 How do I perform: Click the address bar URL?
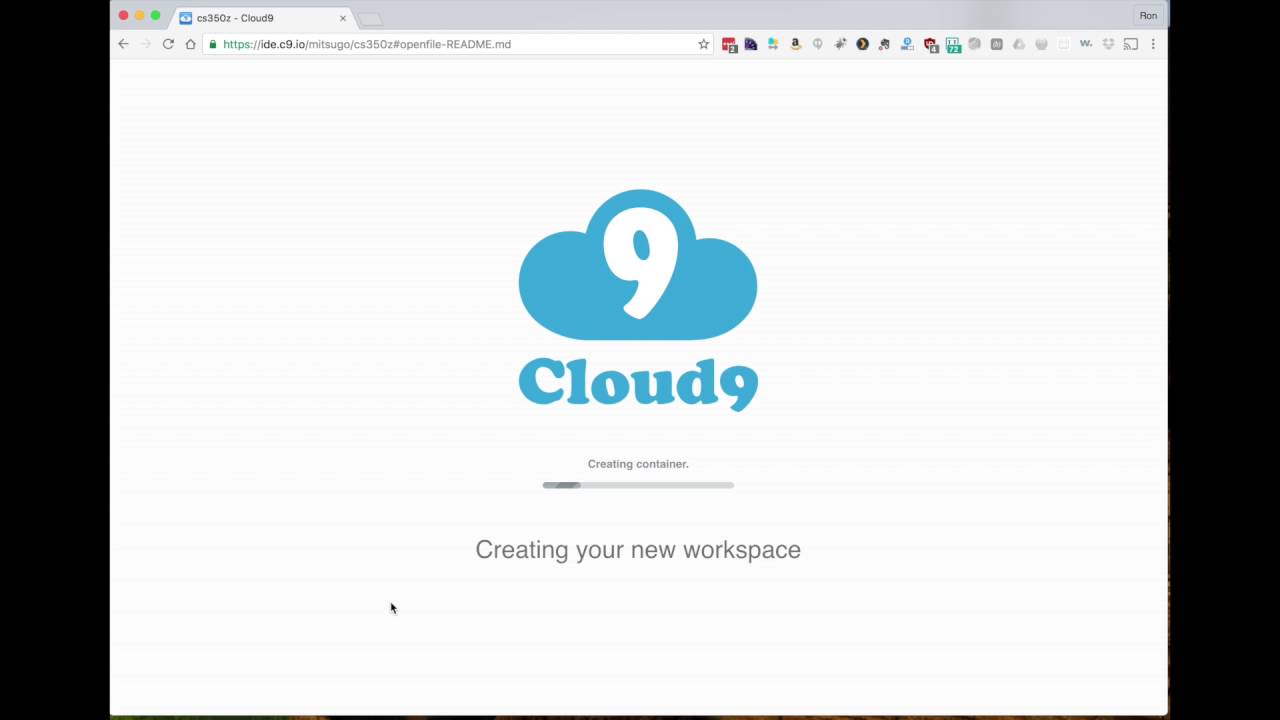coord(367,44)
